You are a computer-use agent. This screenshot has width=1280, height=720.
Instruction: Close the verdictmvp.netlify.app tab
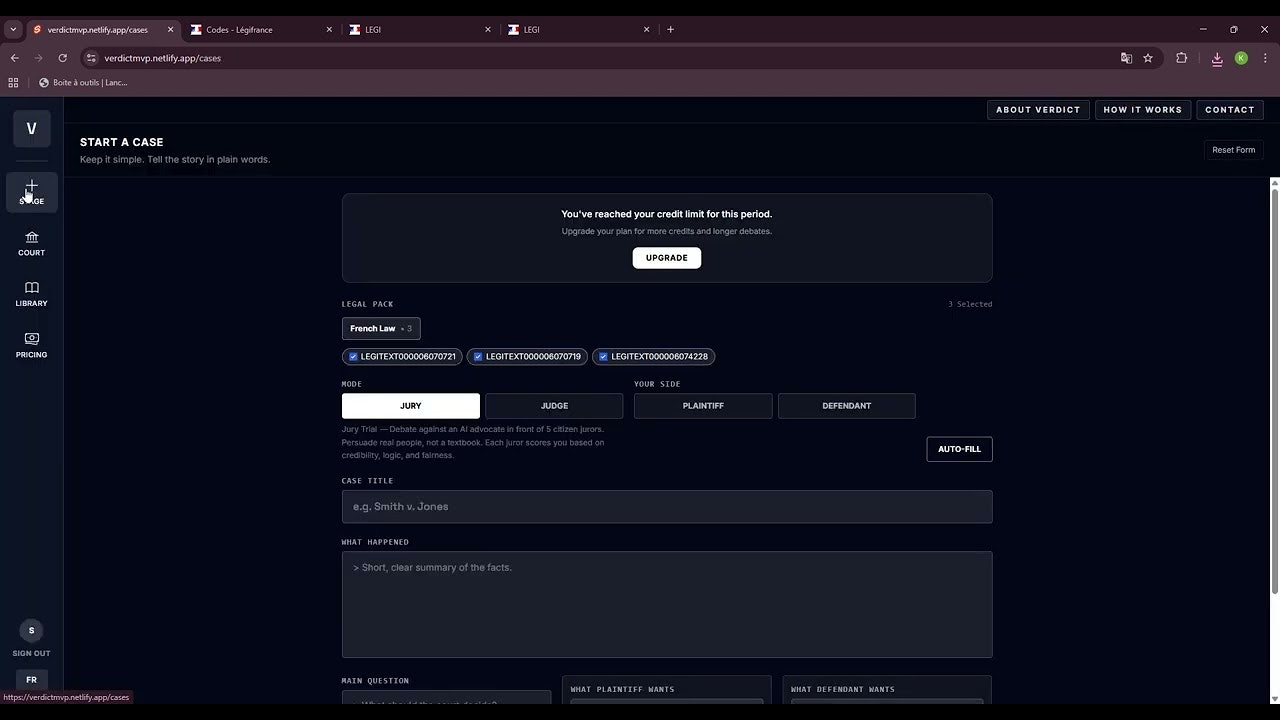point(170,30)
